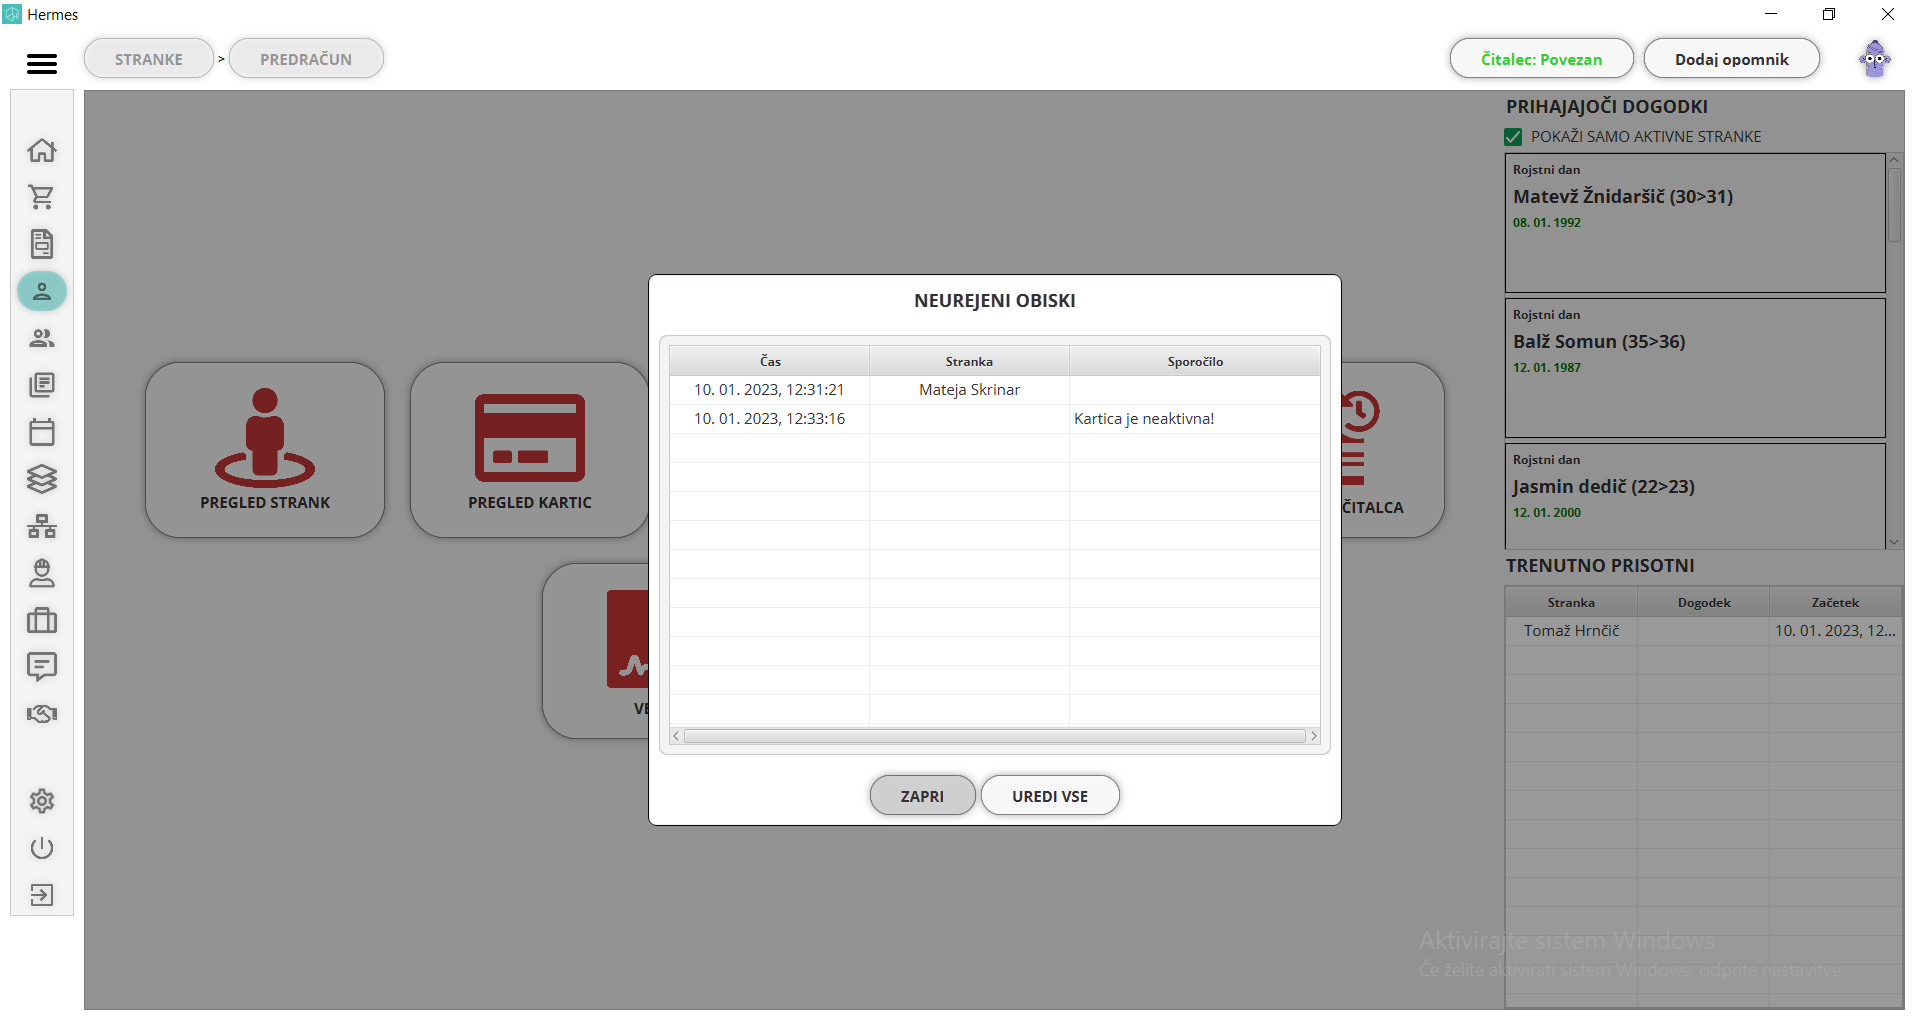This screenshot has width=1917, height=1028.
Task: Open the chat message sidebar icon
Action: (x=42, y=667)
